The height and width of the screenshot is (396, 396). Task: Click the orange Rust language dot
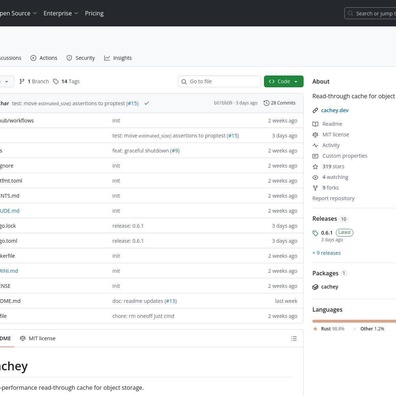coord(315,329)
